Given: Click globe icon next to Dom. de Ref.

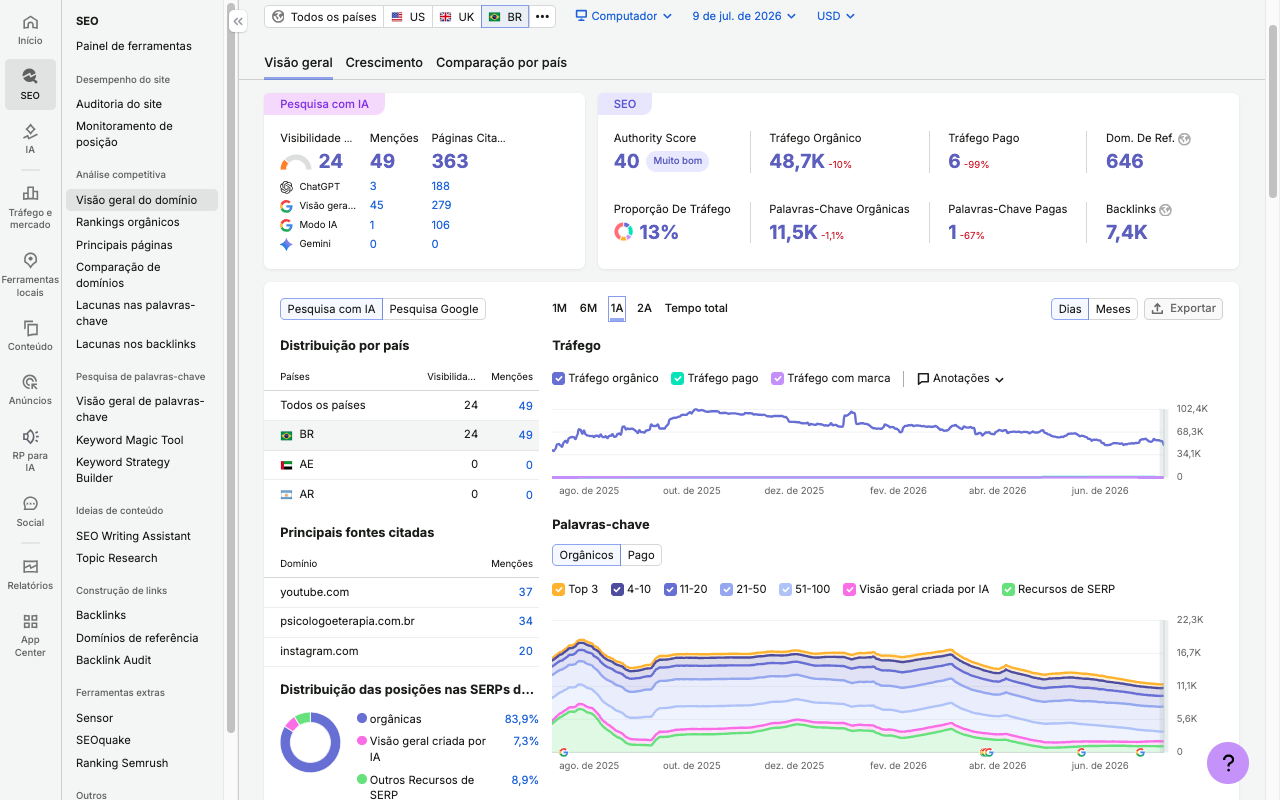Looking at the screenshot, I should pos(1185,139).
